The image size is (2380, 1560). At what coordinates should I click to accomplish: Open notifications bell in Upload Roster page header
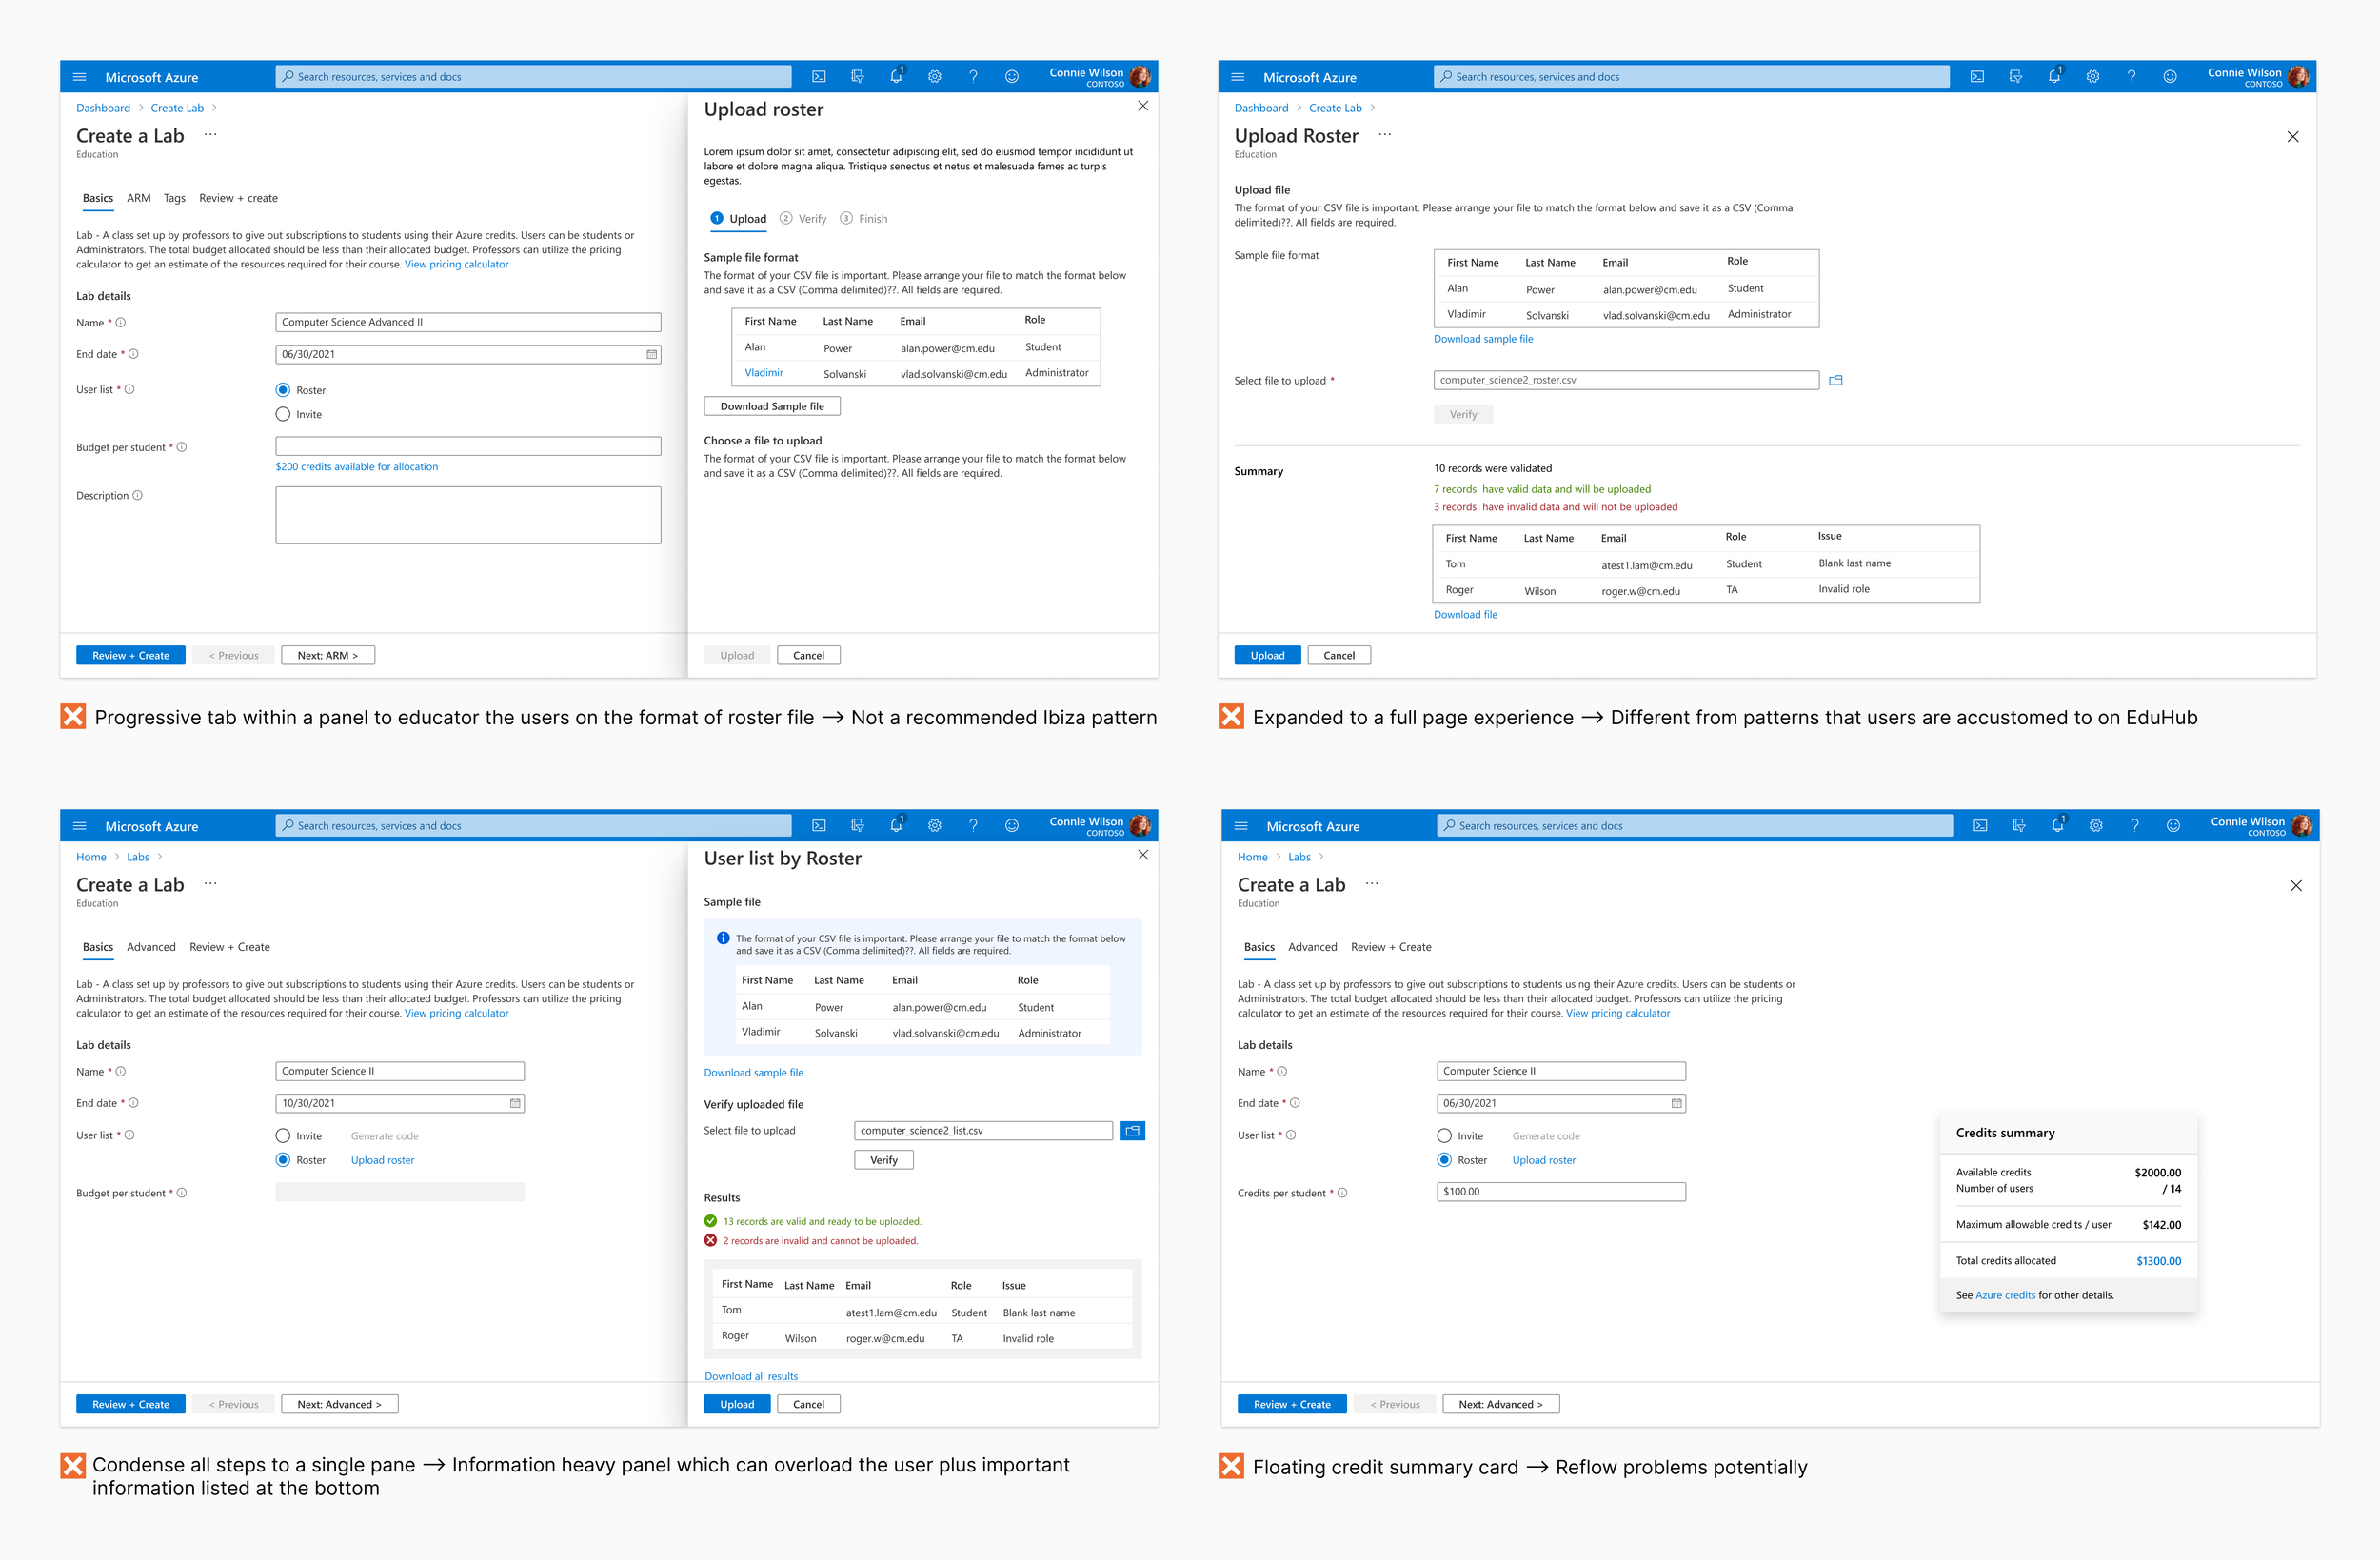[x=2054, y=77]
